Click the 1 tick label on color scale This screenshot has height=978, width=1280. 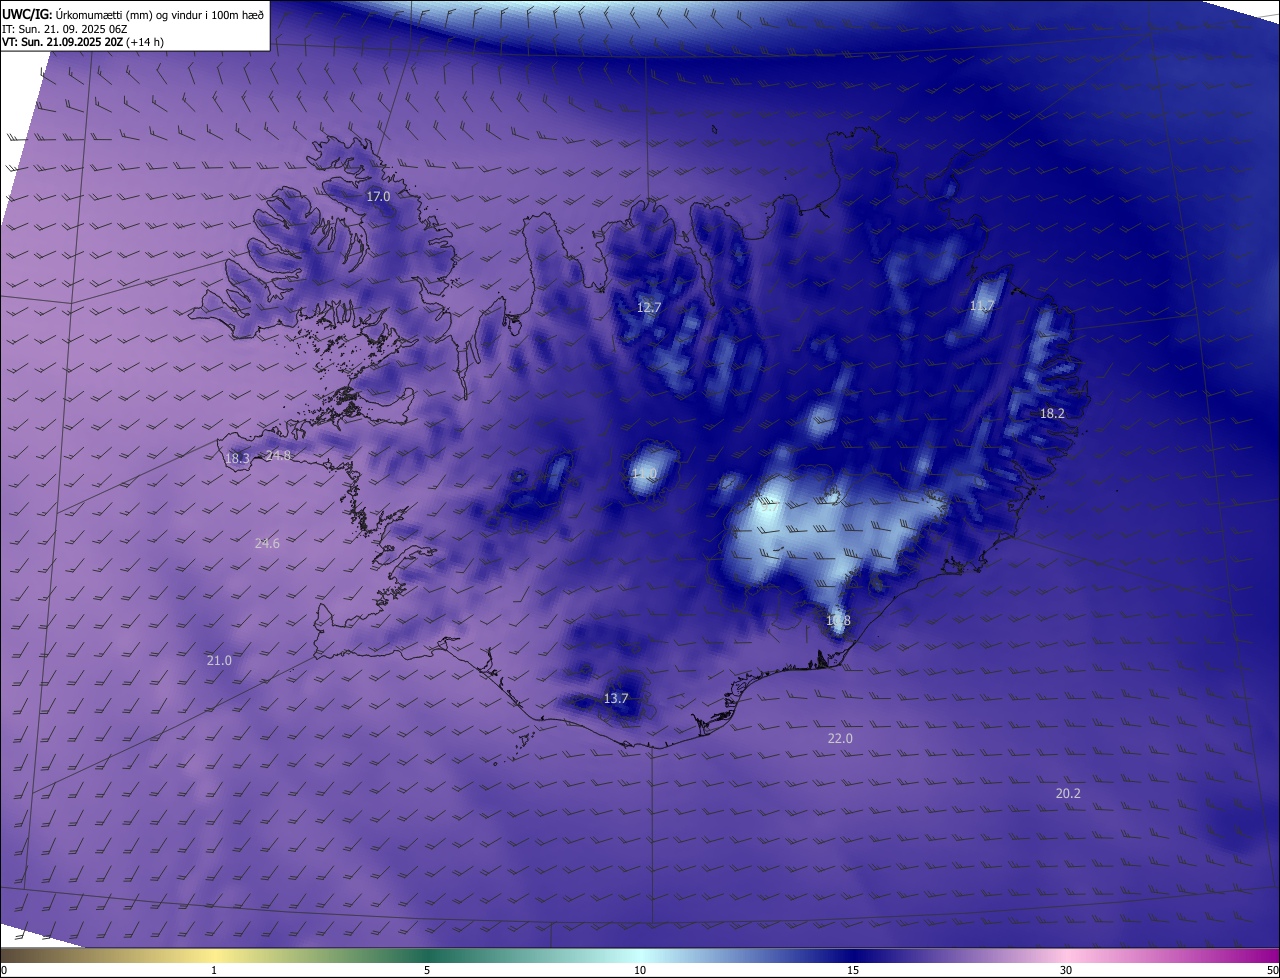pos(214,970)
